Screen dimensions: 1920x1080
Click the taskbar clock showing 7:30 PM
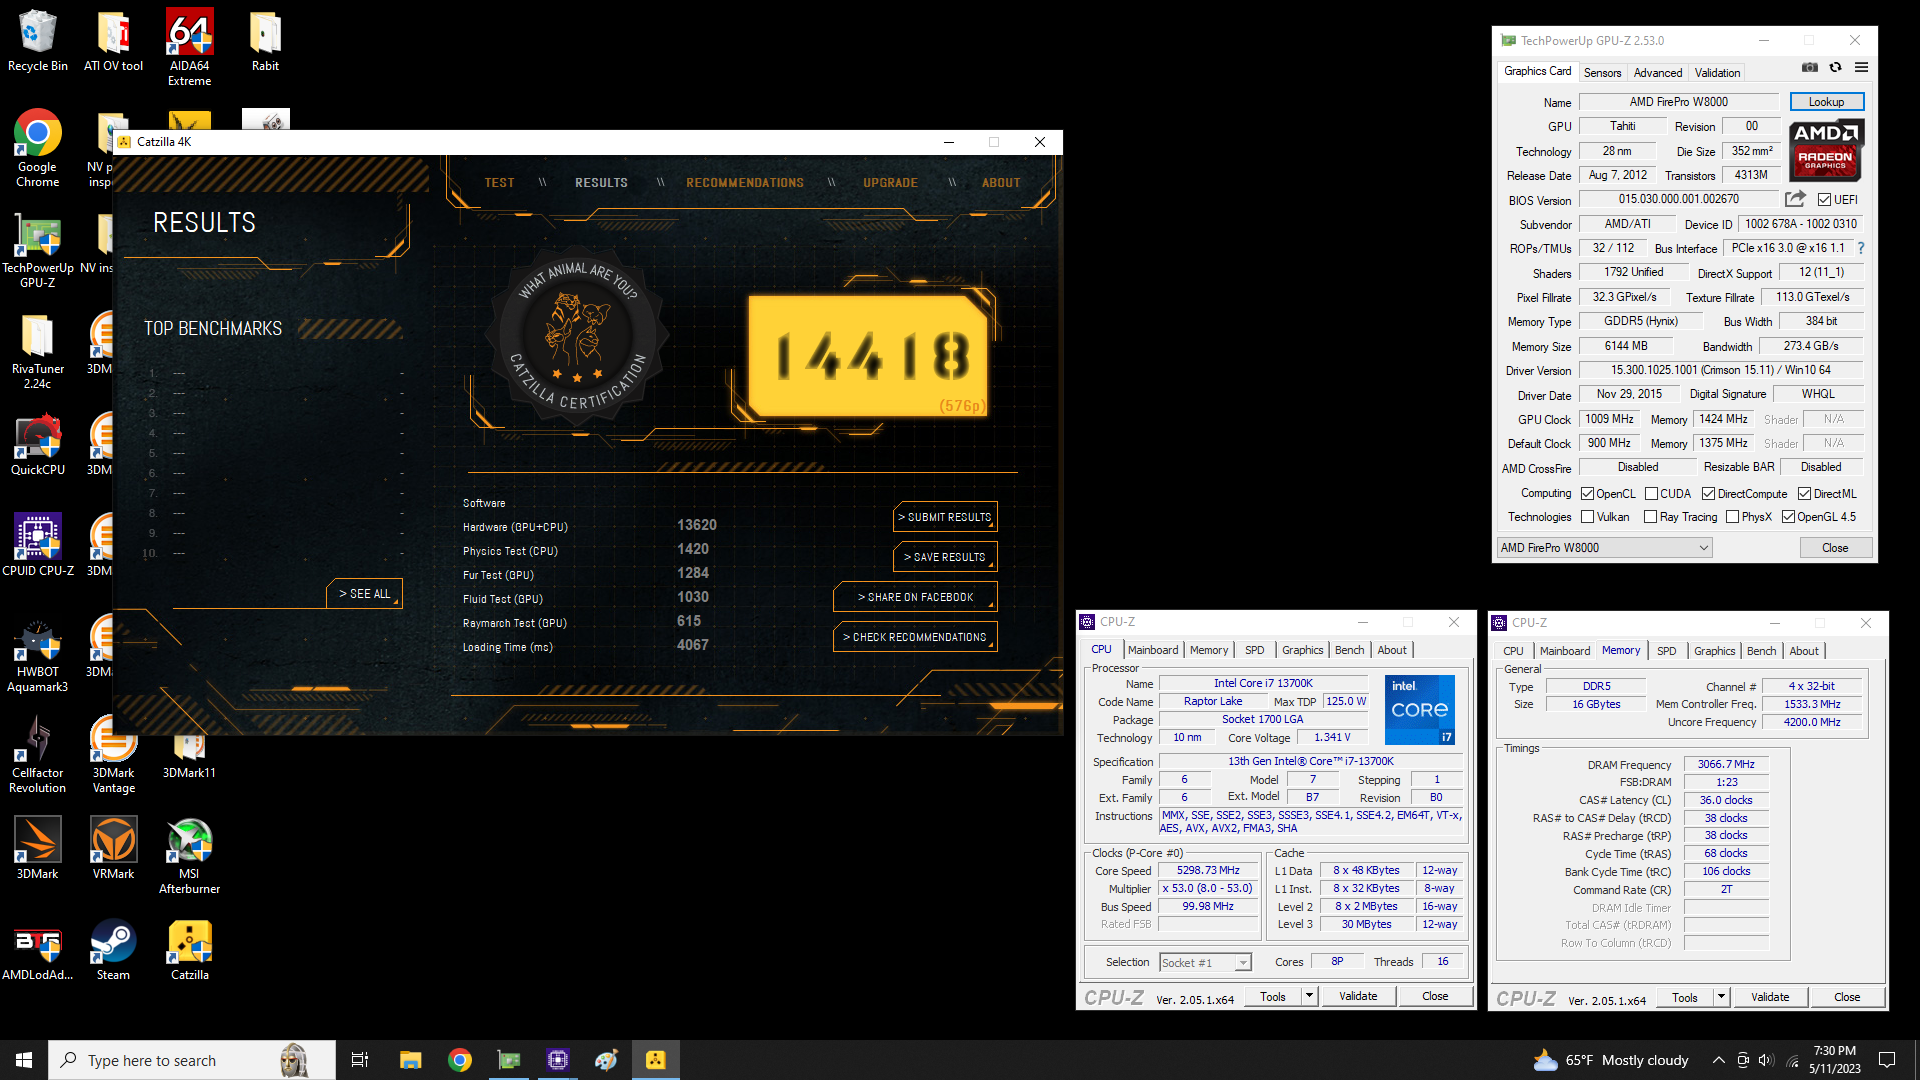point(1835,1060)
